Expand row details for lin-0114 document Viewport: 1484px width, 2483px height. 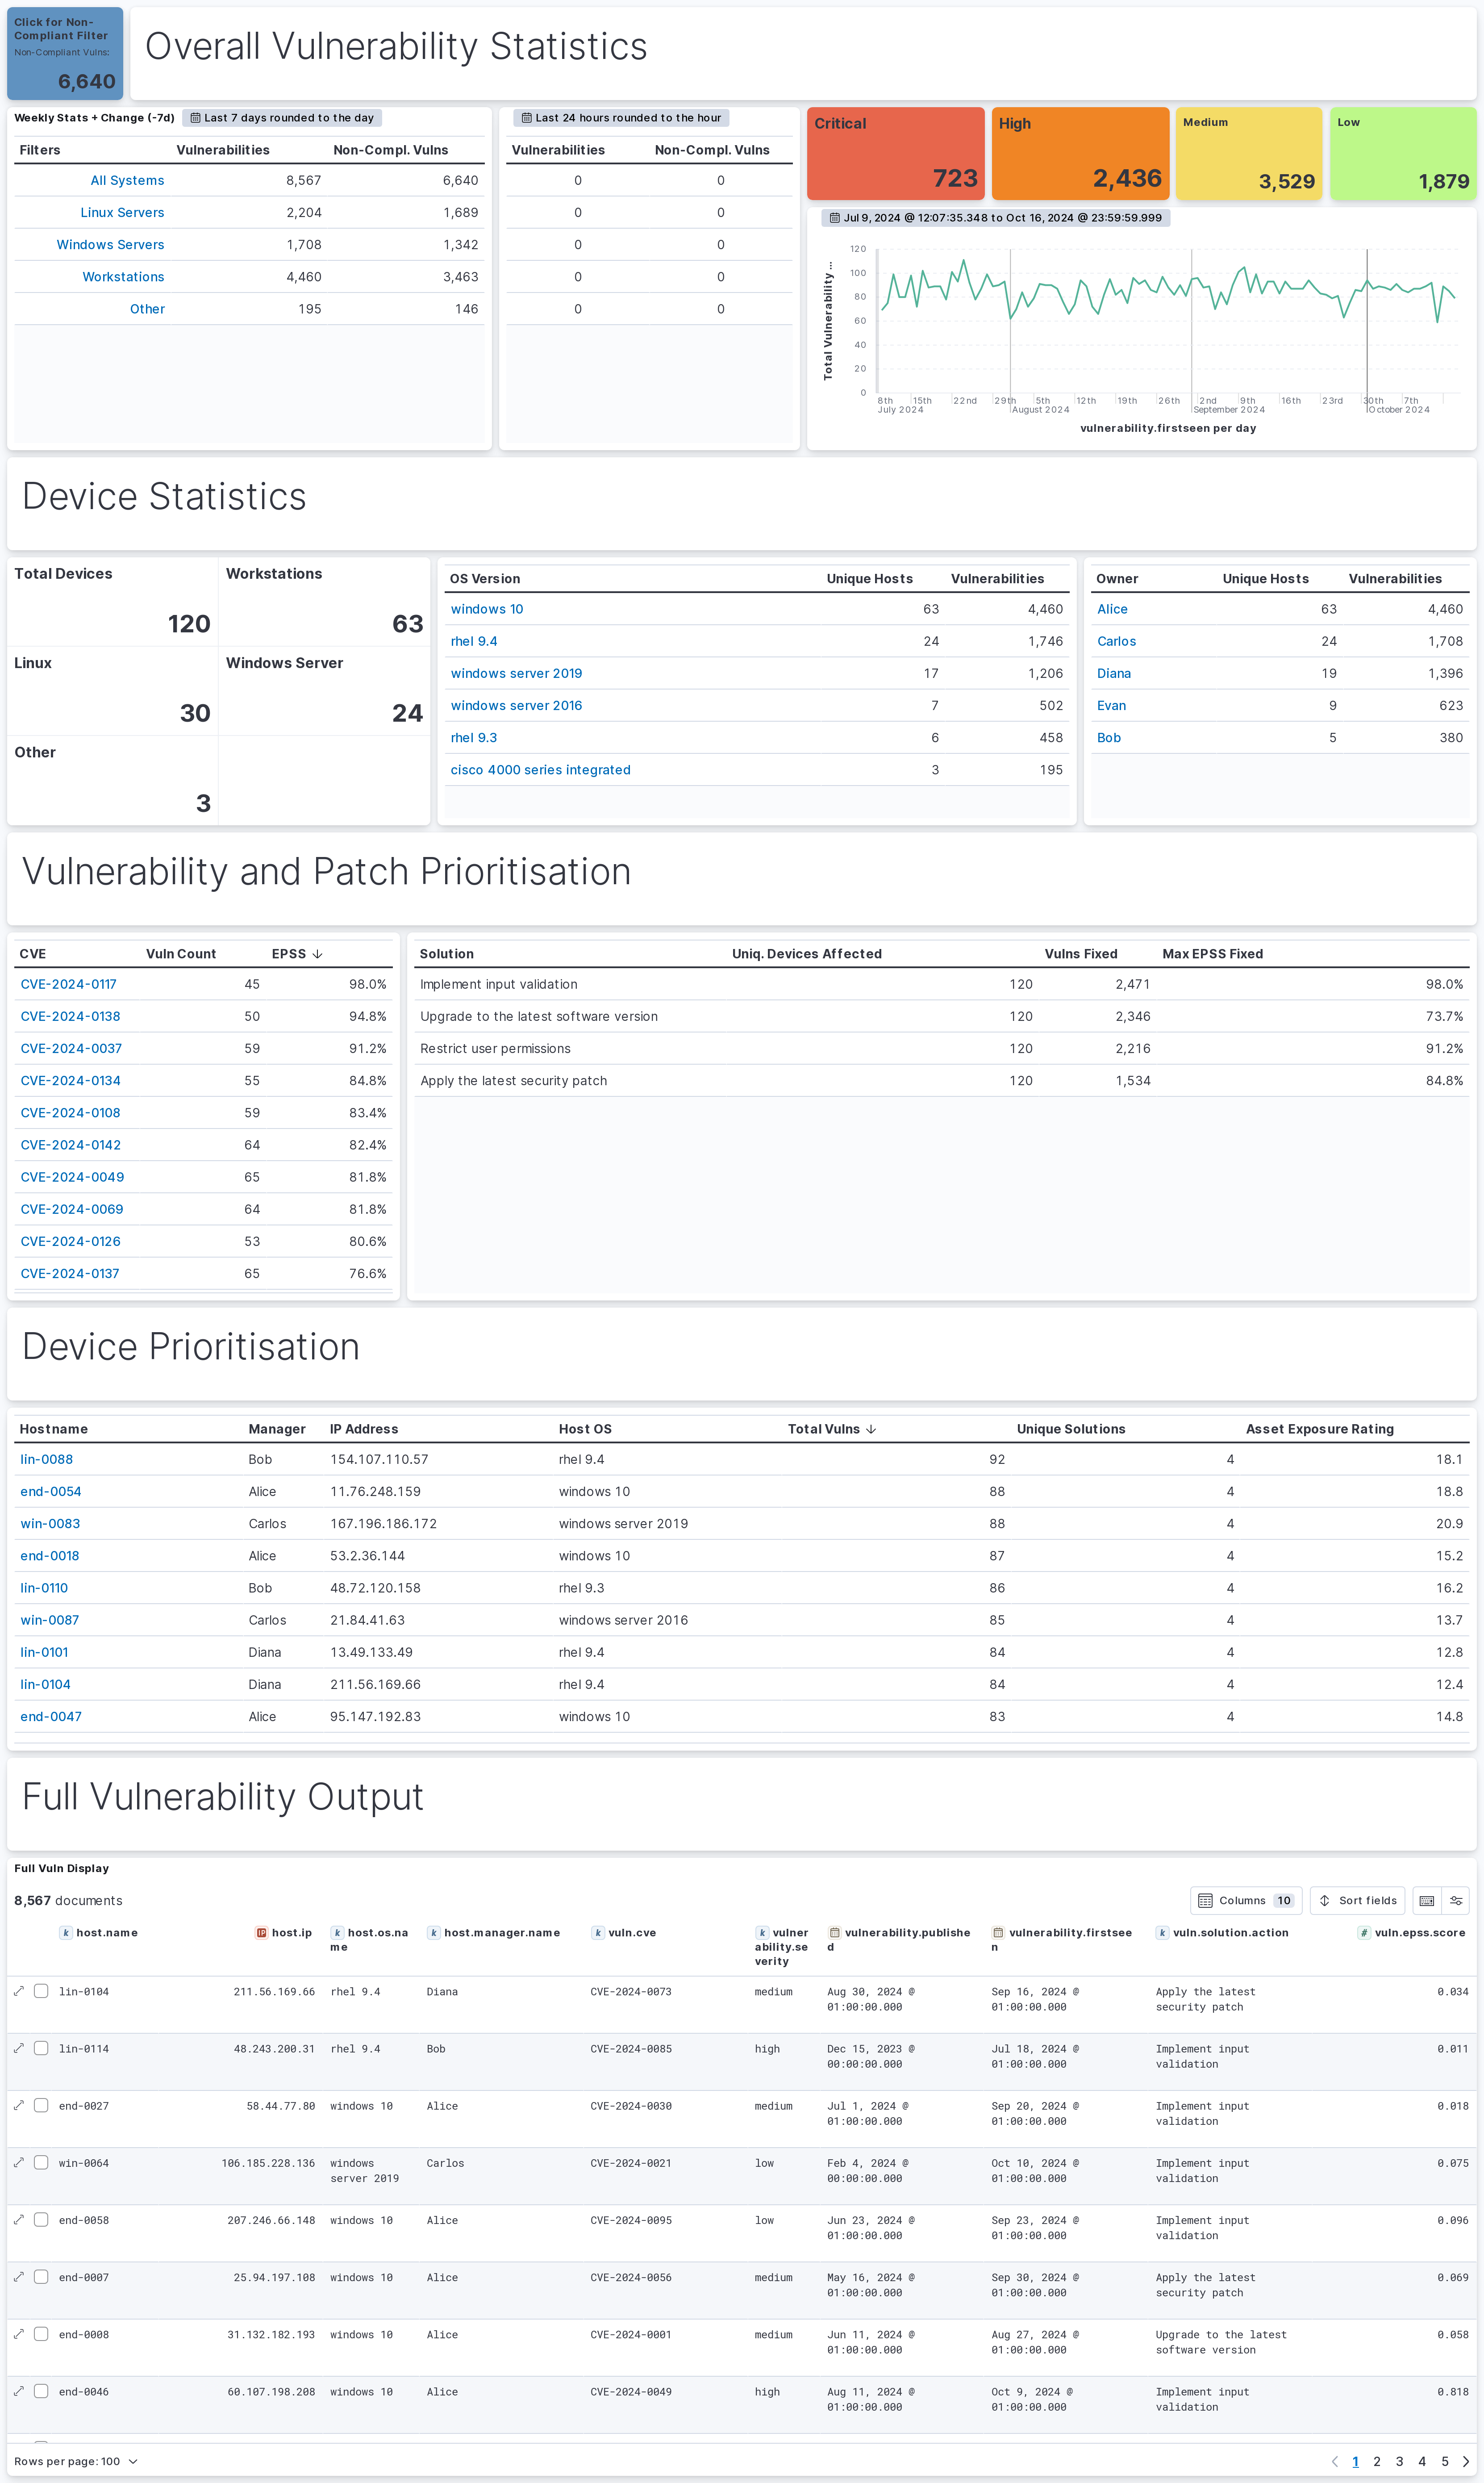click(x=19, y=2048)
